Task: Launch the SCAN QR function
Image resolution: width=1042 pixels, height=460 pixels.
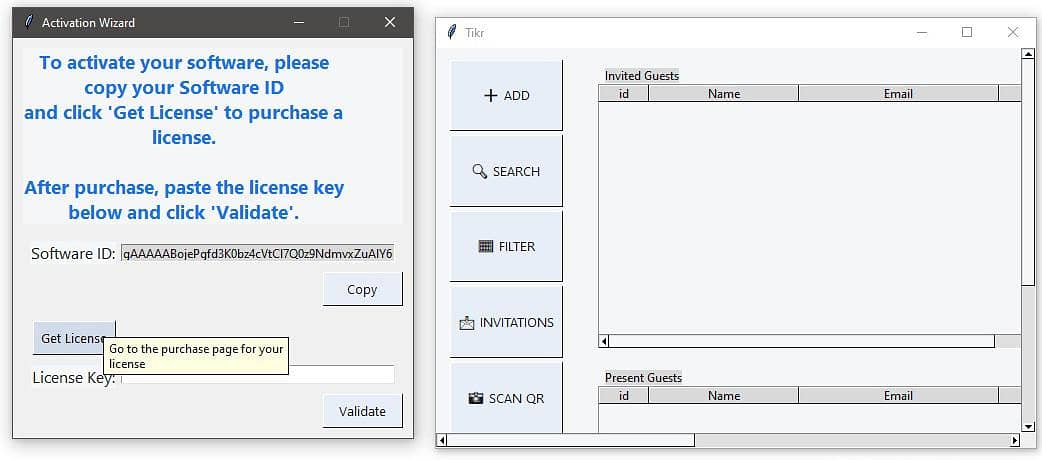Action: coord(506,398)
